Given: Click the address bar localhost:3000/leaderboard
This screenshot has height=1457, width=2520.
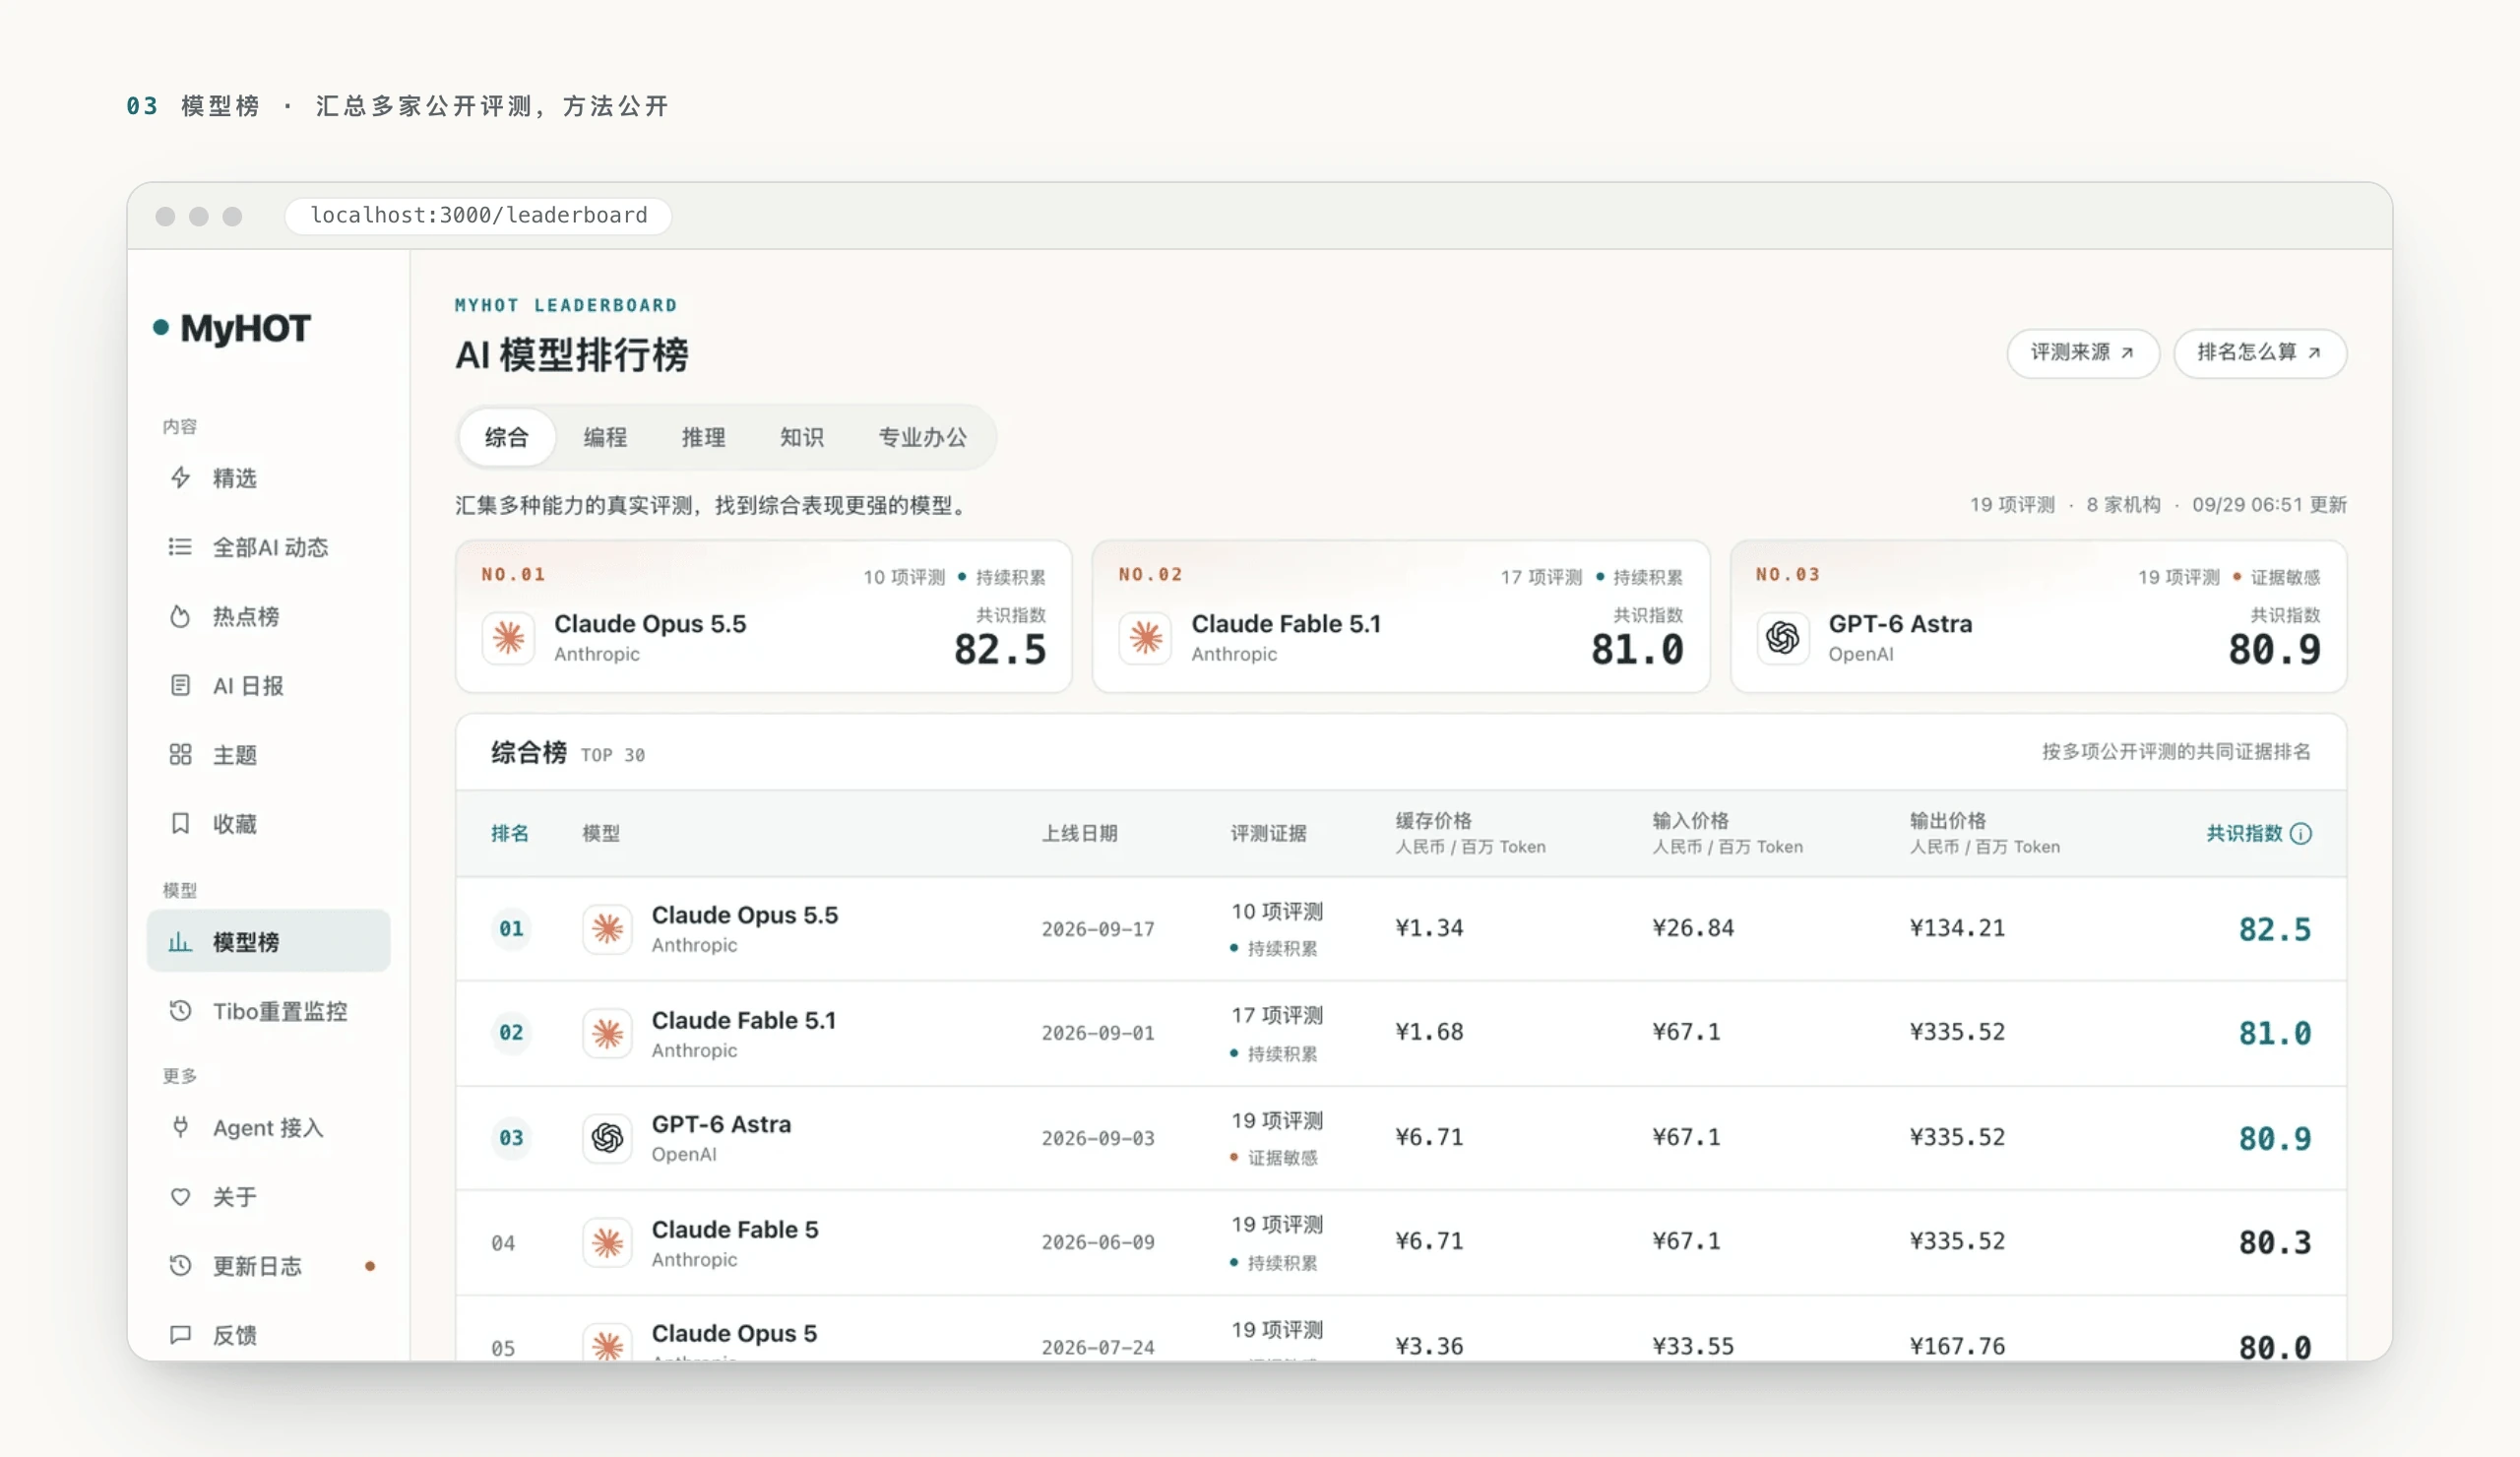Looking at the screenshot, I should click(x=478, y=215).
